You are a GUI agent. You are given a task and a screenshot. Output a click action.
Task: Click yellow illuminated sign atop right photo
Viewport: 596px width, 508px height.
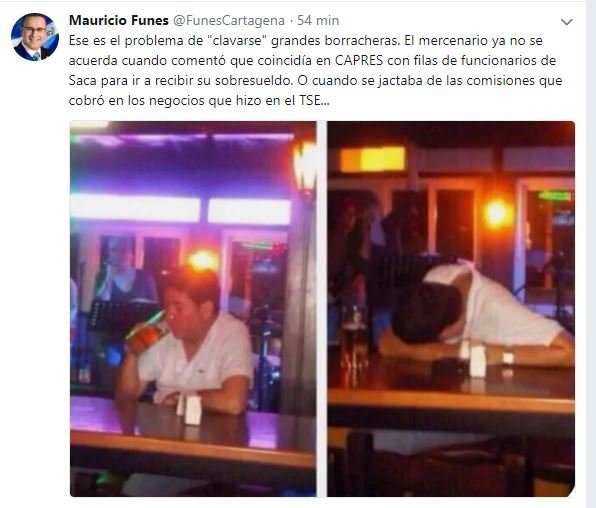tap(372, 159)
